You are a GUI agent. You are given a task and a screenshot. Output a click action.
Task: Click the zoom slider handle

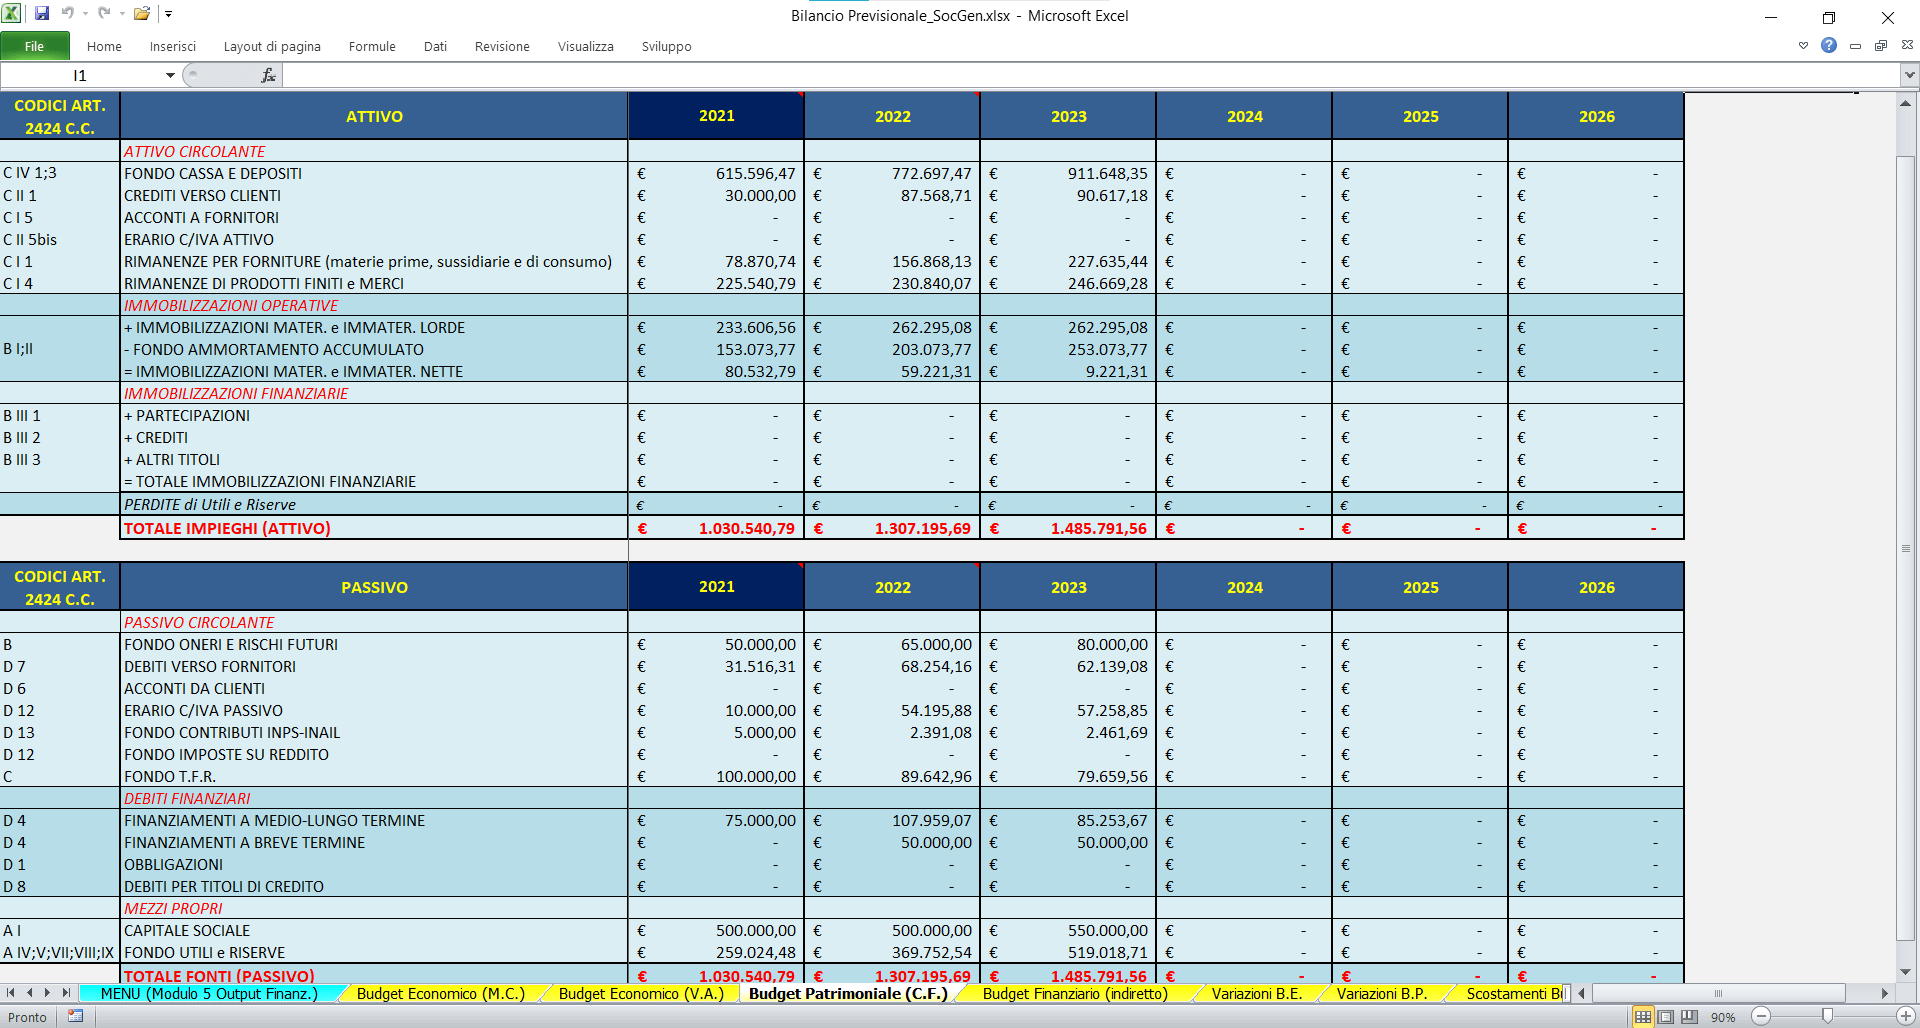click(1827, 1016)
